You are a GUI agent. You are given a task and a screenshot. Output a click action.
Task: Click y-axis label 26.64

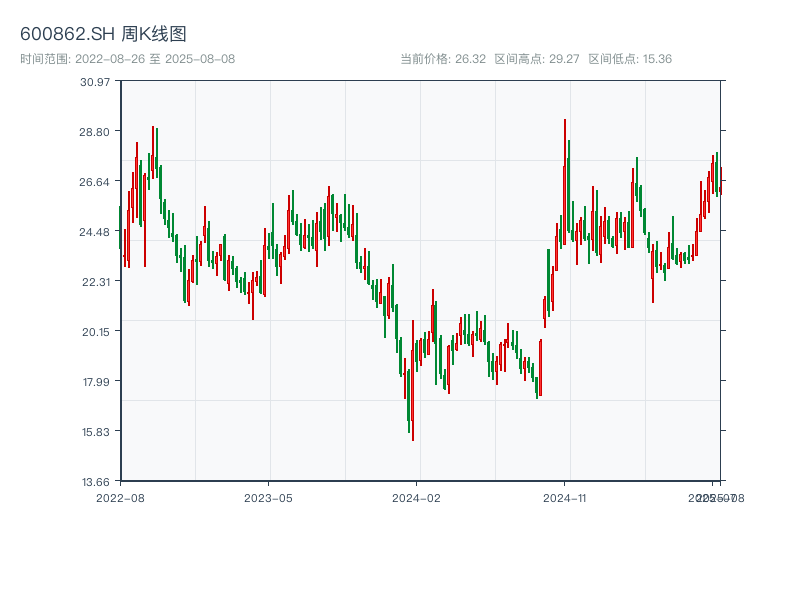point(94,182)
